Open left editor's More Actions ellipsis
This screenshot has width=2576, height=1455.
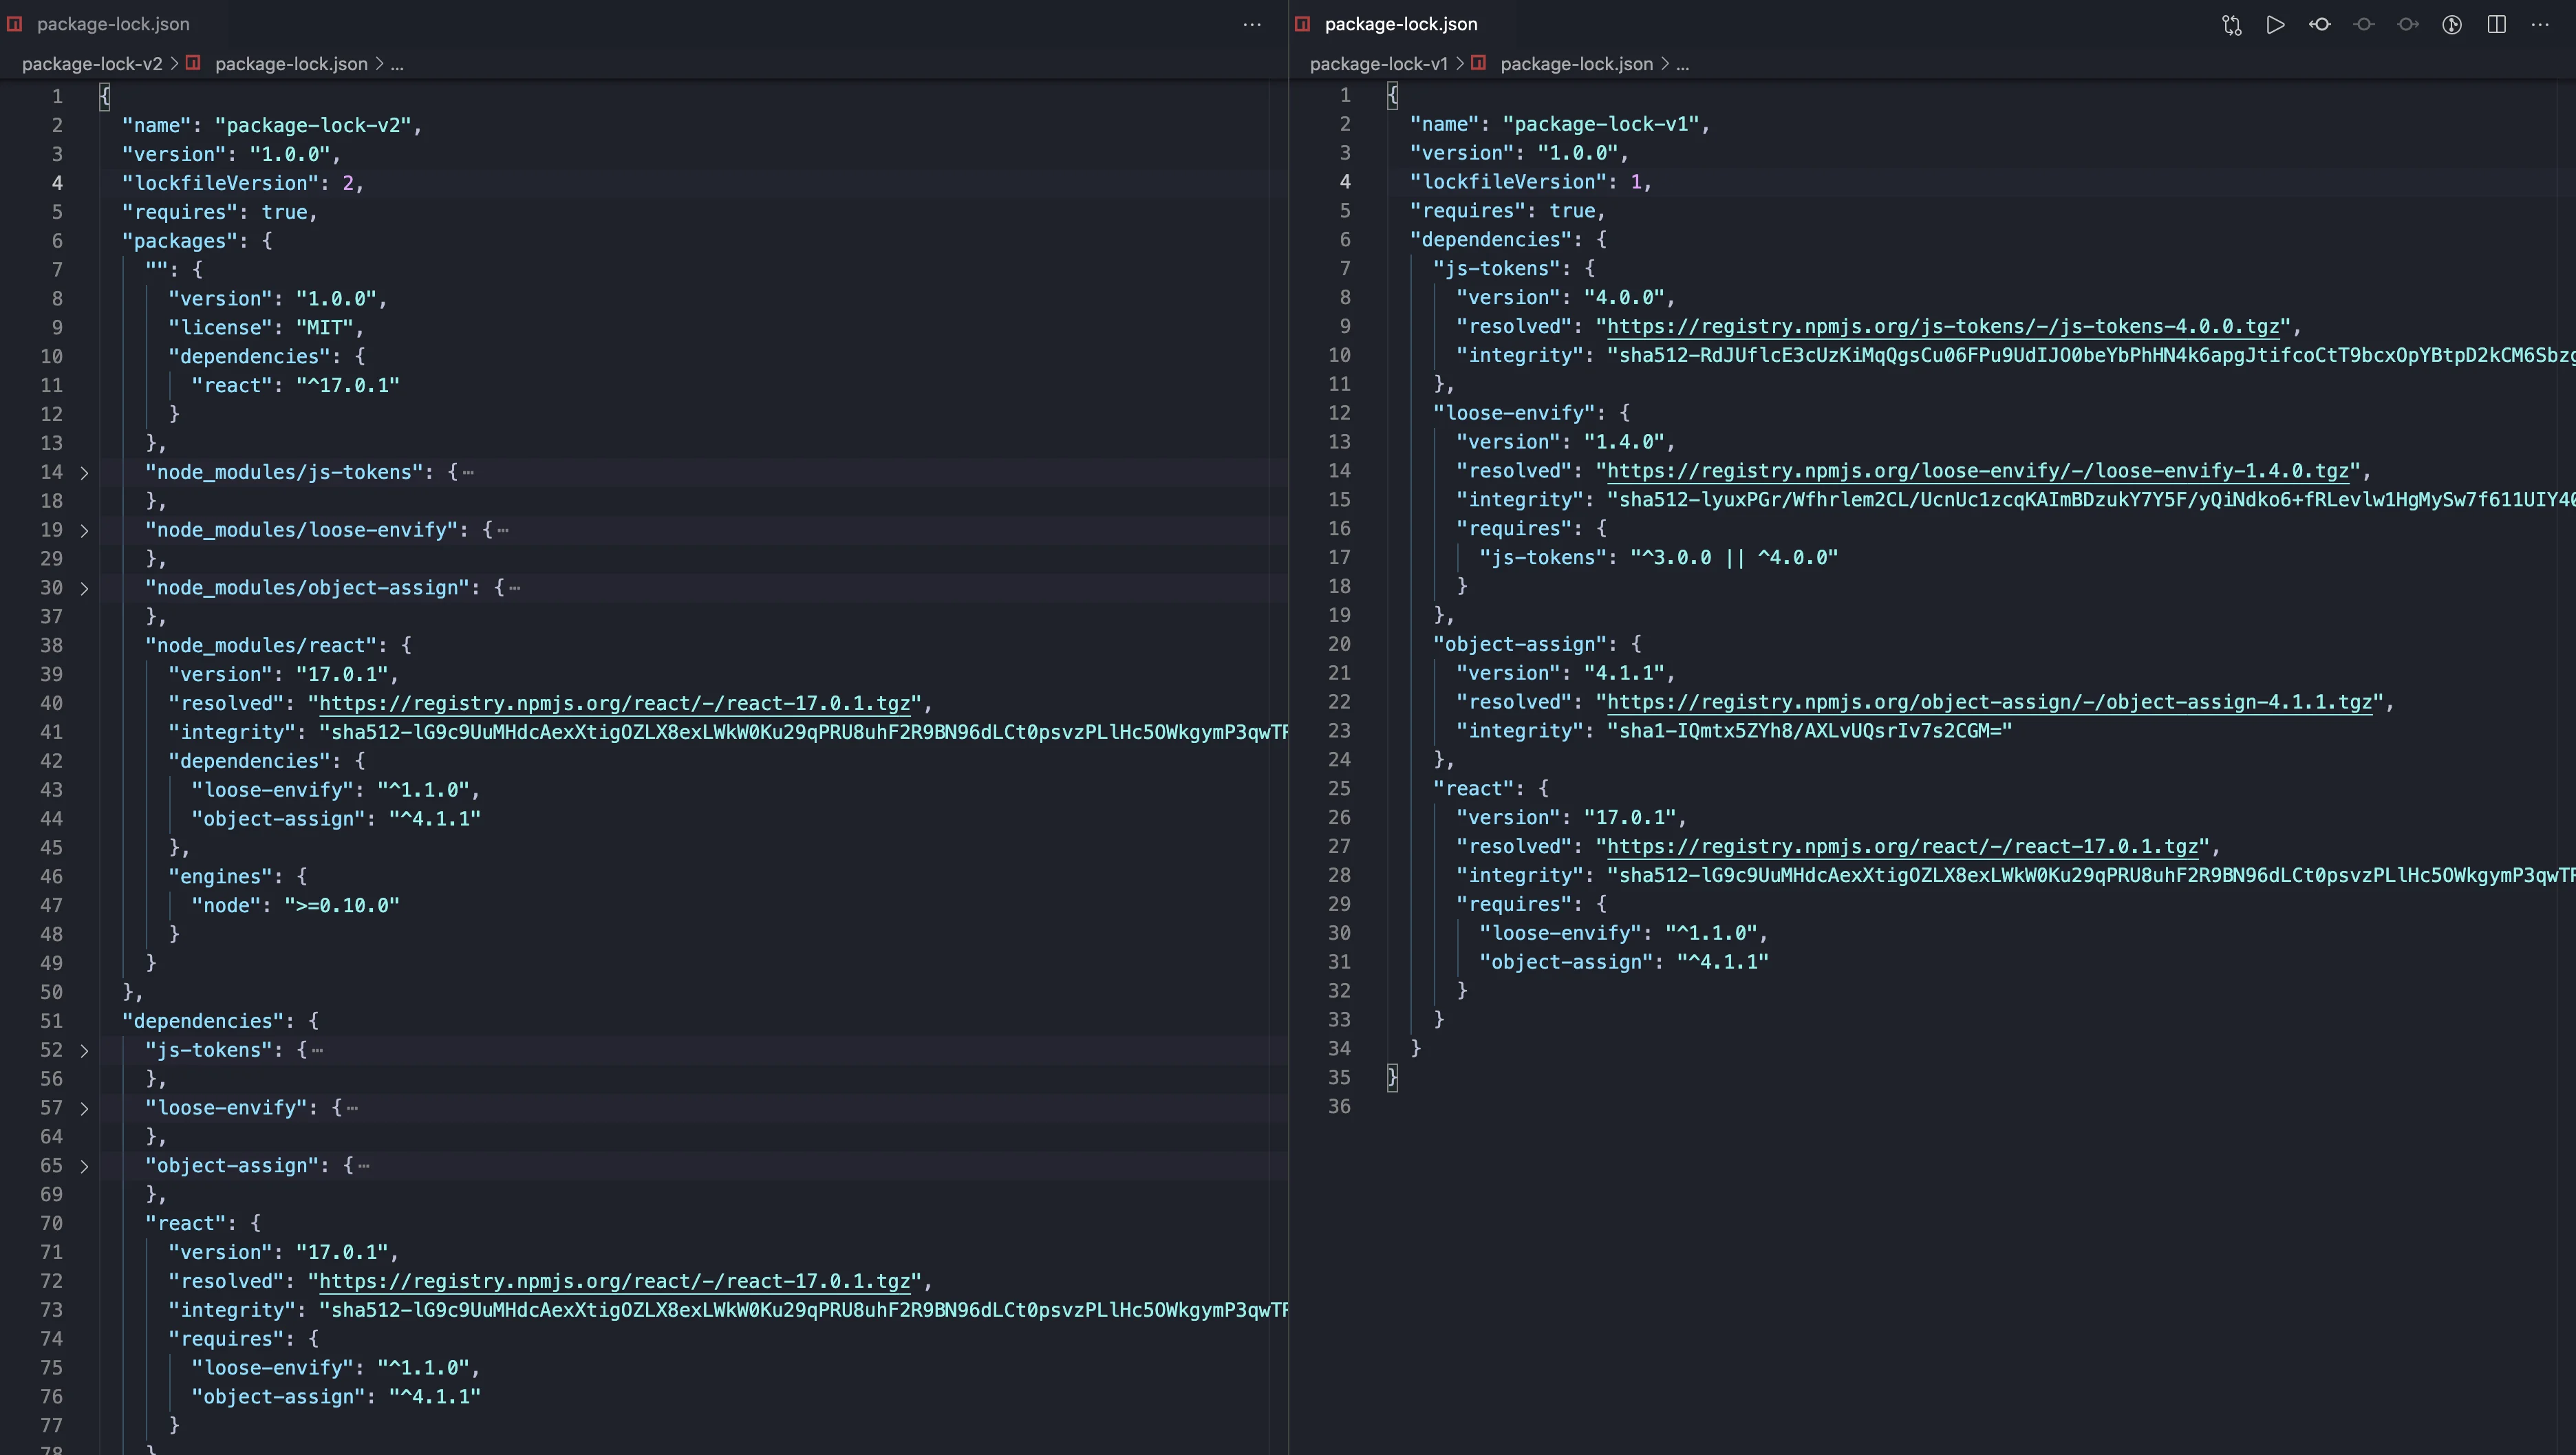[x=1252, y=25]
